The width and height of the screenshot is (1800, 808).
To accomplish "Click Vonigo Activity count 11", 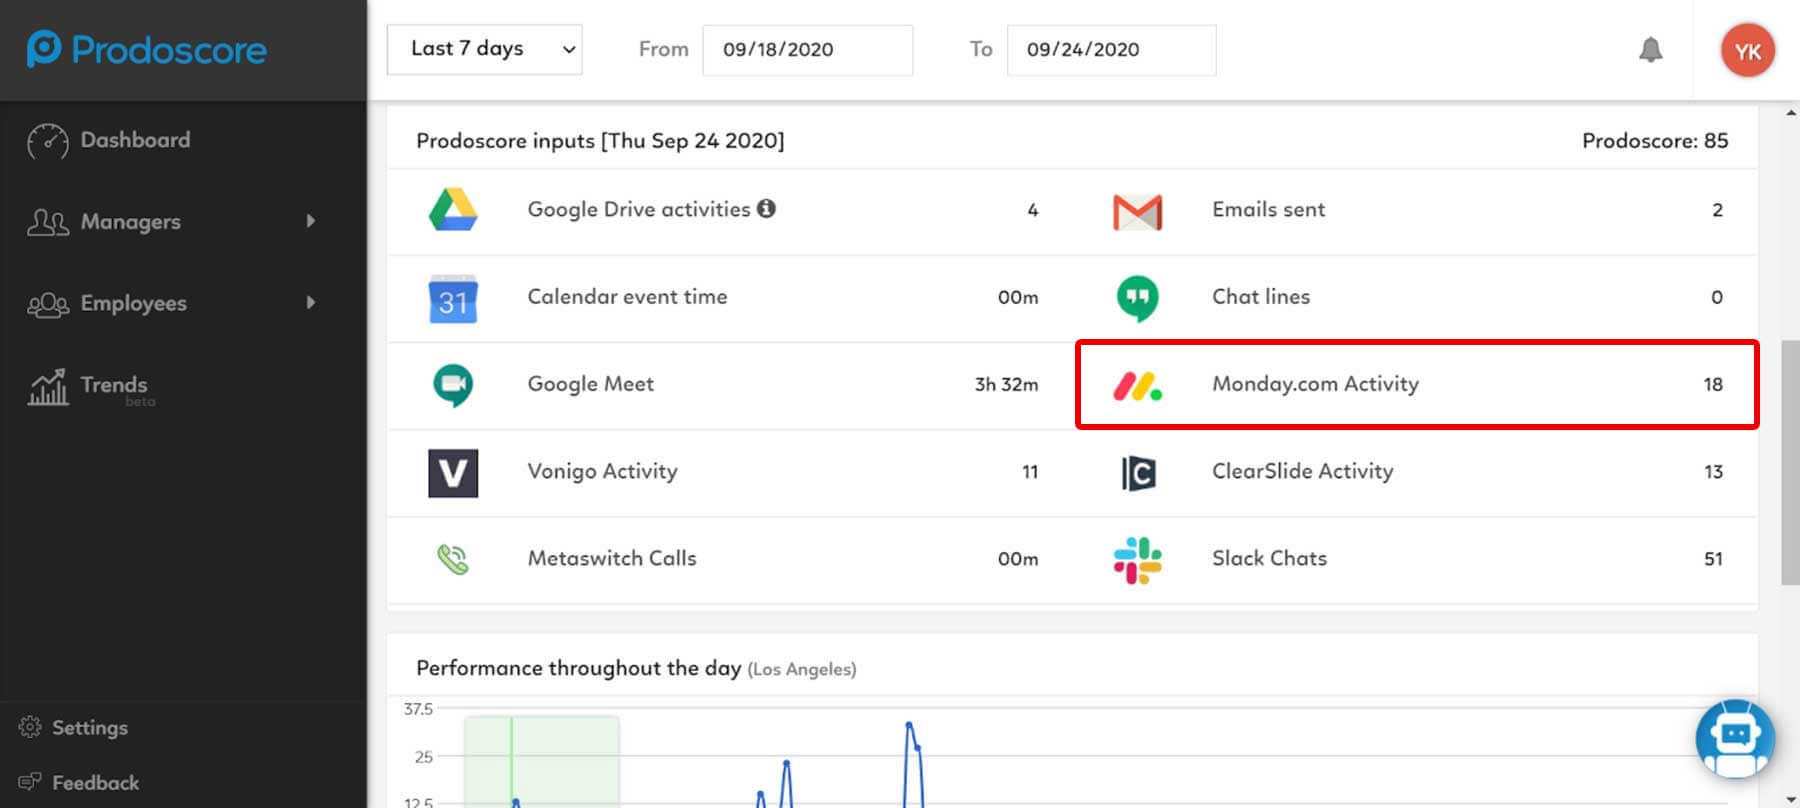I will [1030, 472].
